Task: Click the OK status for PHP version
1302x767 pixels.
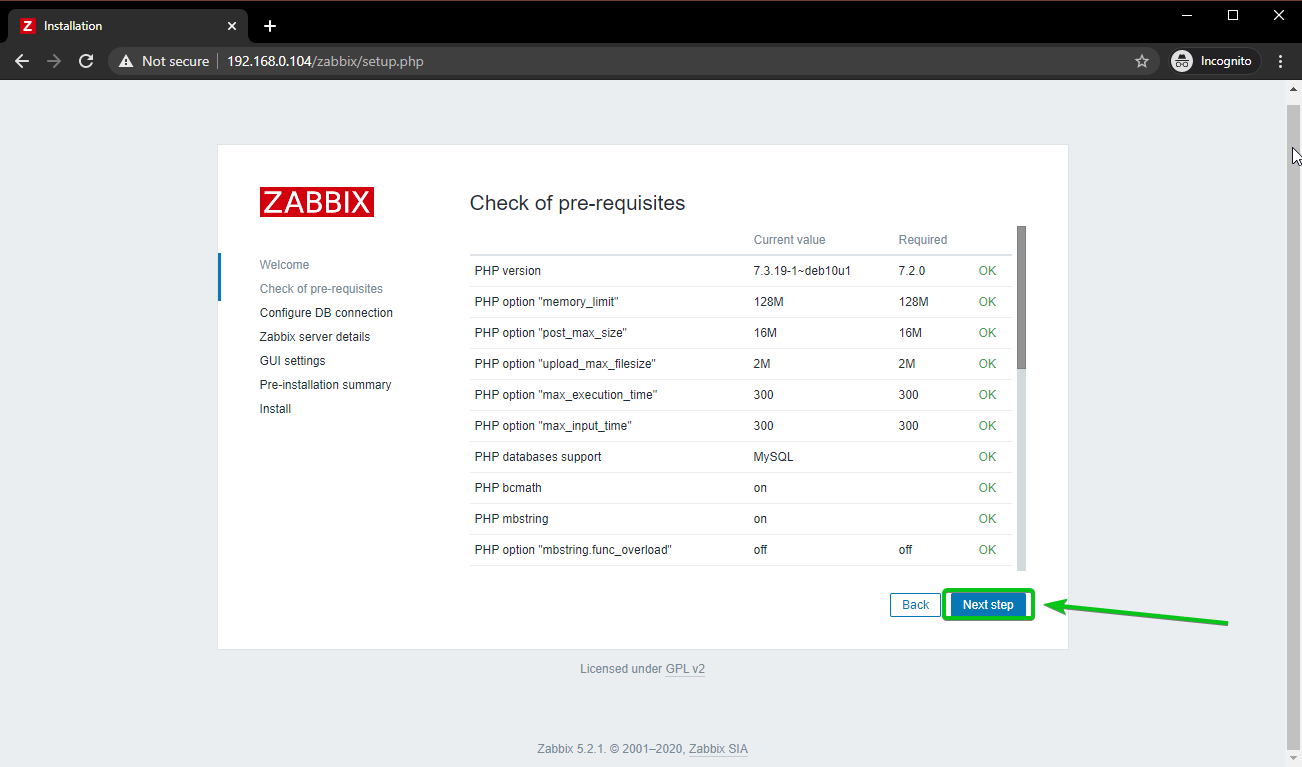Action: click(x=988, y=271)
